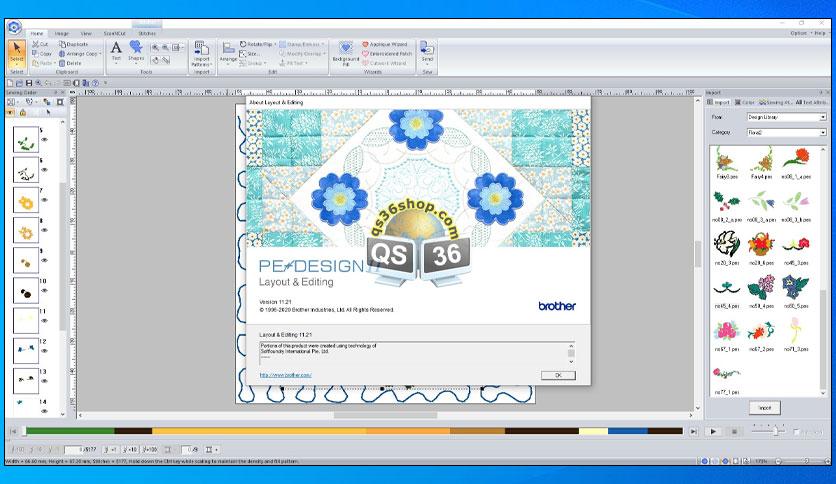Viewport: 836px width, 484px height.
Task: Click the Duplicate command
Action: click(x=74, y=44)
